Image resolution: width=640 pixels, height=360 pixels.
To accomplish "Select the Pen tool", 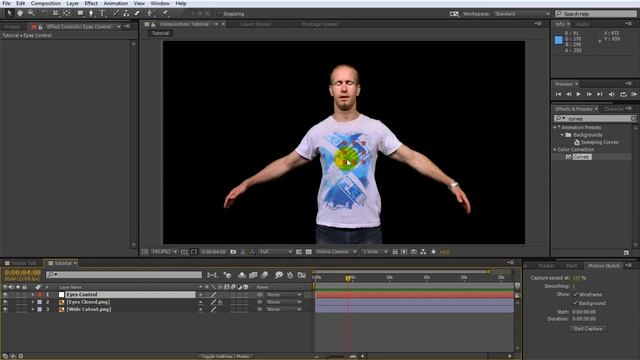I will pos(91,13).
